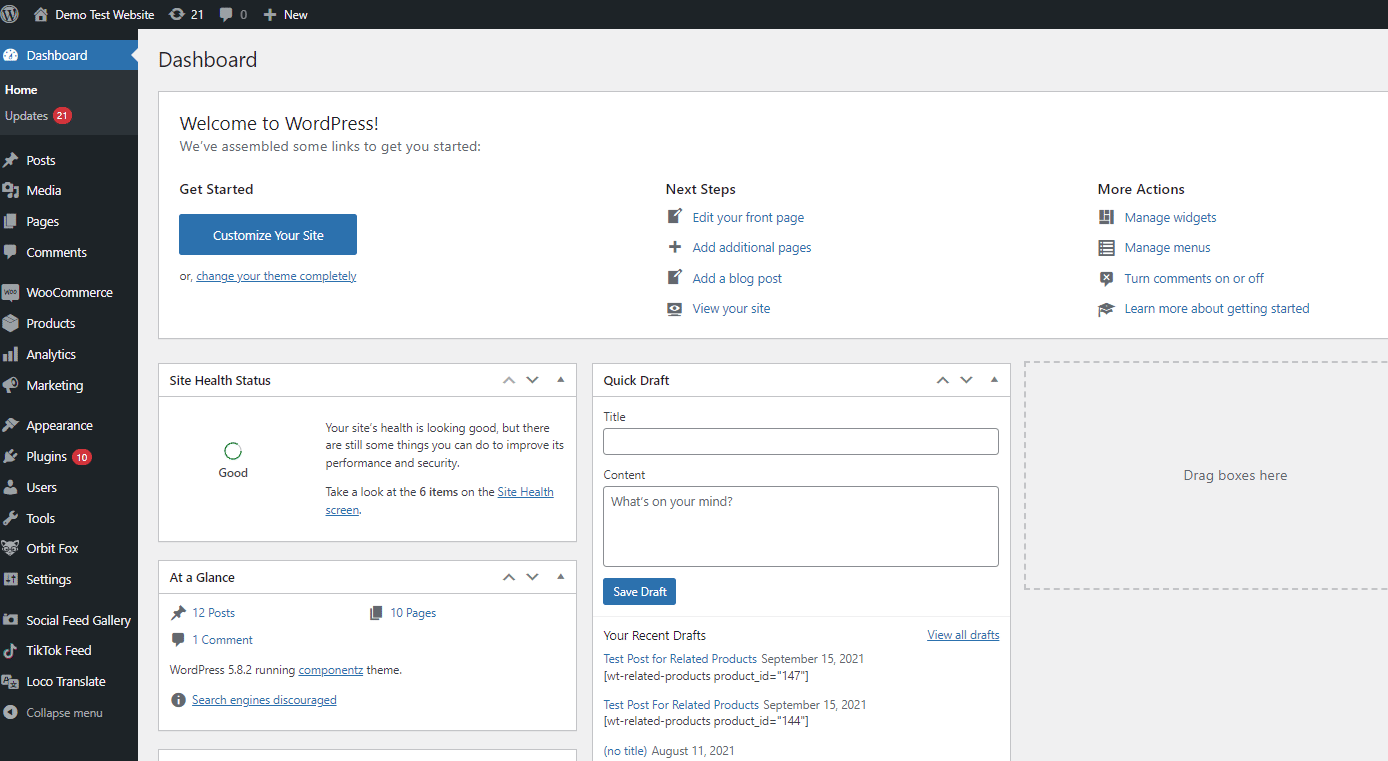Image resolution: width=1388 pixels, height=761 pixels.
Task: Click the TikTok Feed icon
Action: coord(11,650)
